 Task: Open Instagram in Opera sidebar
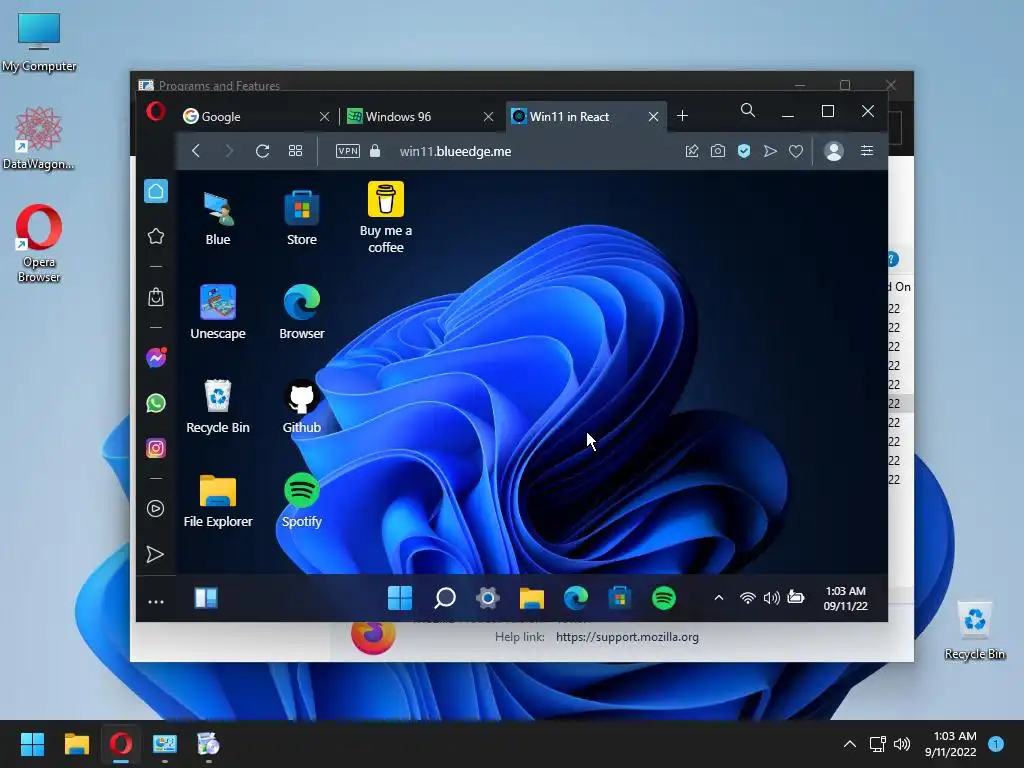pos(156,448)
